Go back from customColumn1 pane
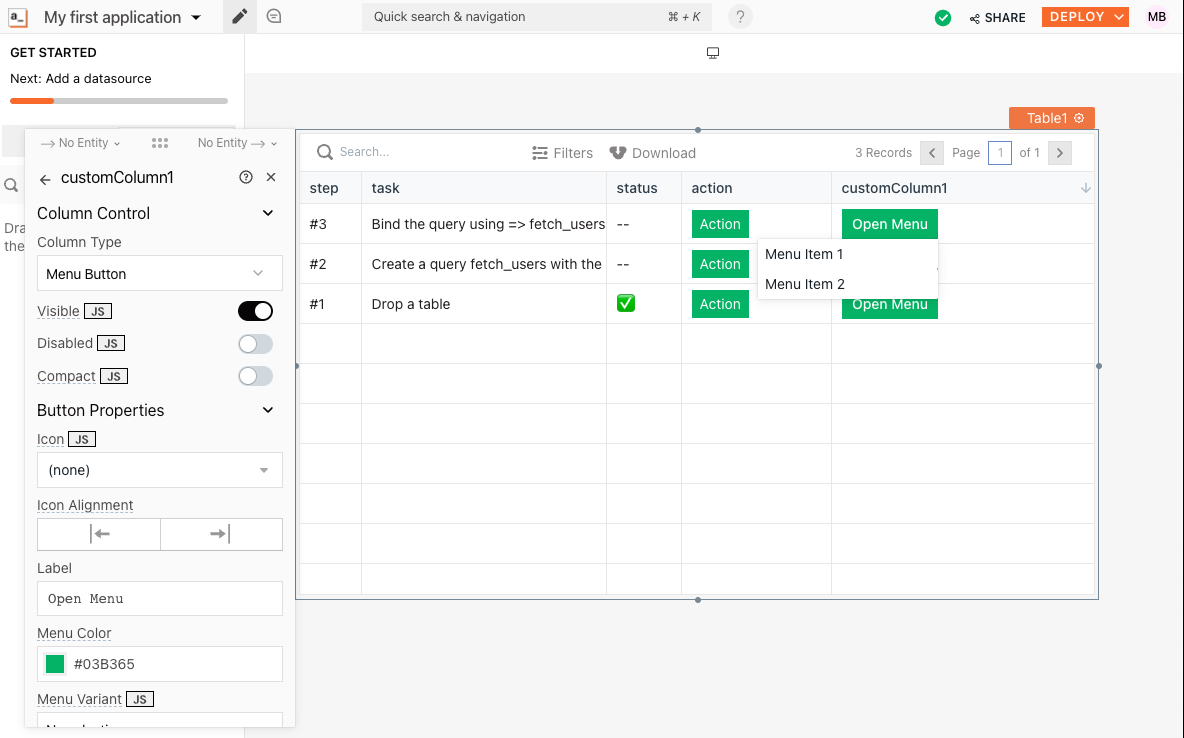 click(45, 179)
